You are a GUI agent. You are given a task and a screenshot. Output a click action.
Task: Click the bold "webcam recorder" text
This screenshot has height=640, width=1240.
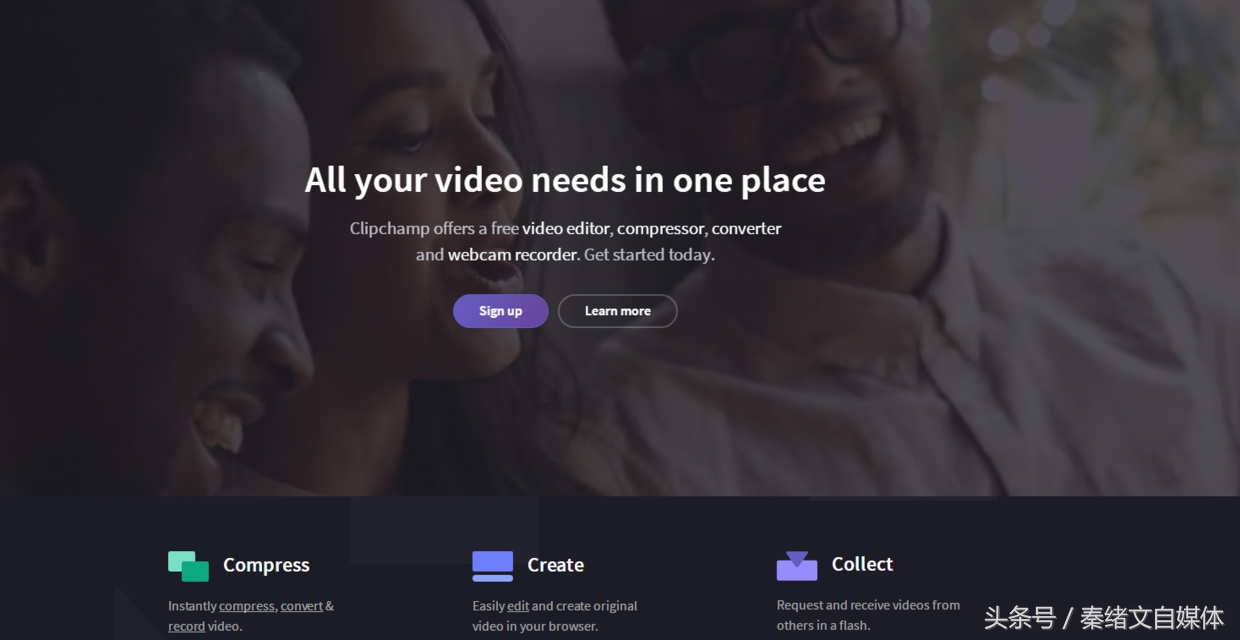click(513, 255)
